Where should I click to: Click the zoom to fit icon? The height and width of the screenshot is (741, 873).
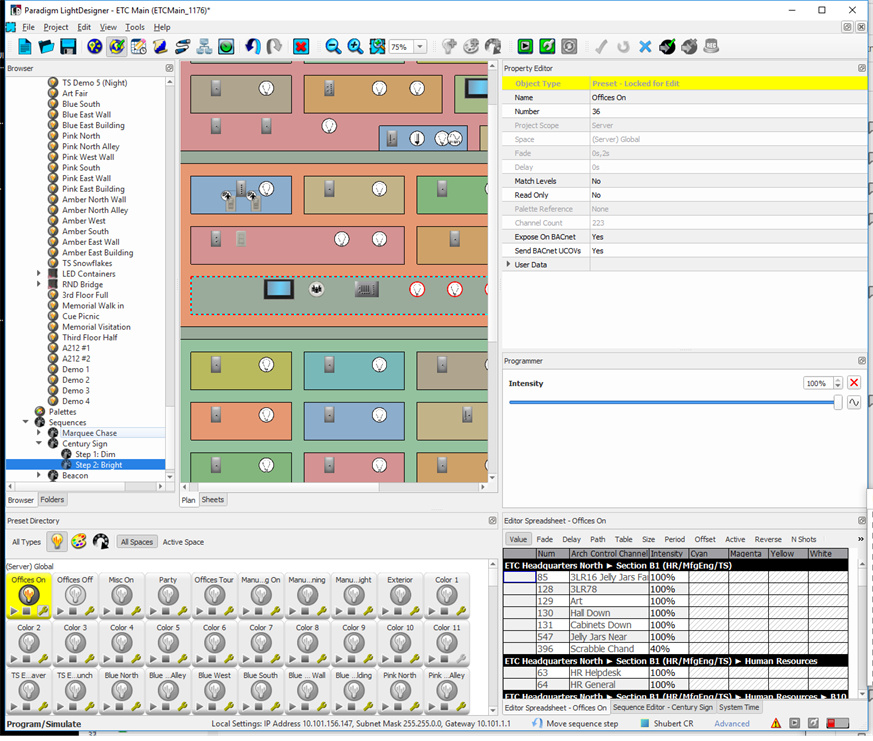377,47
